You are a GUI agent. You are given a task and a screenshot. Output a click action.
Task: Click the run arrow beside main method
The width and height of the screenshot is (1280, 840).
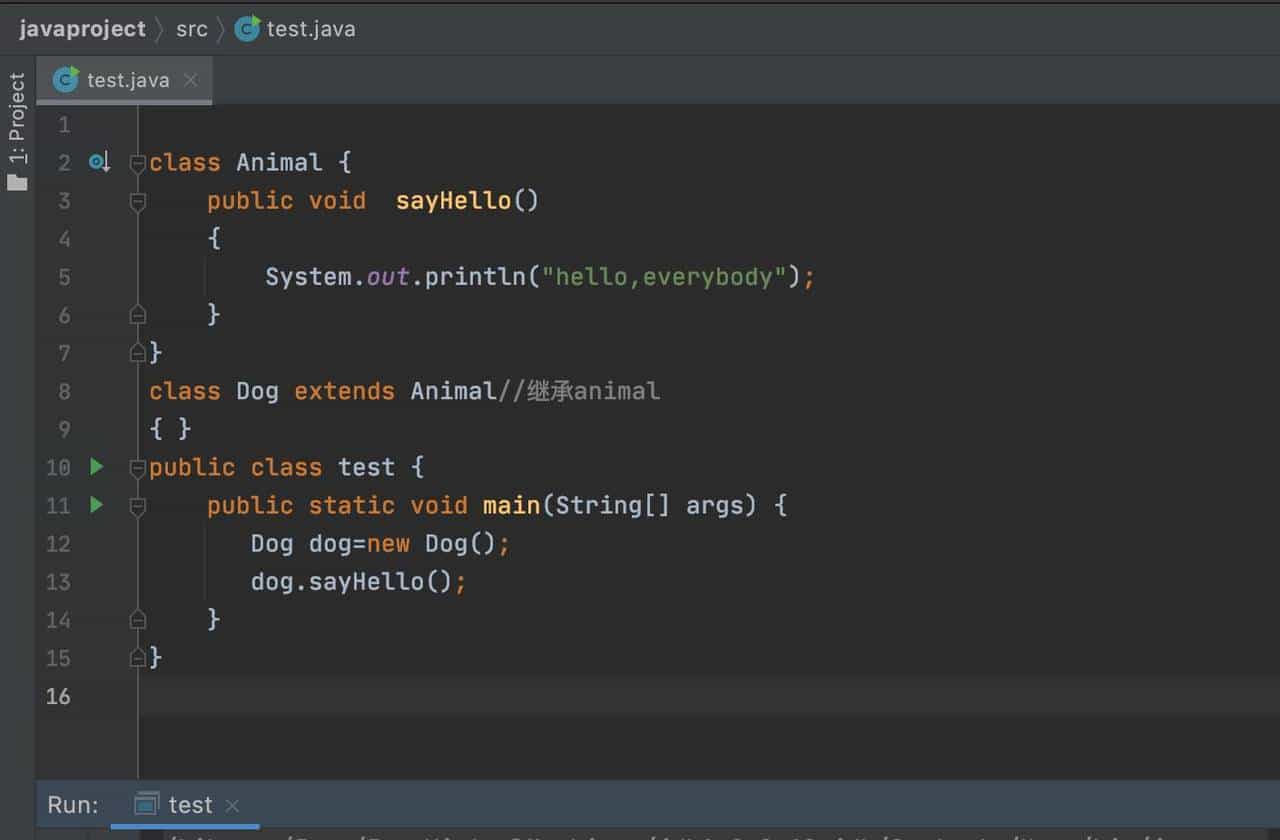click(96, 505)
